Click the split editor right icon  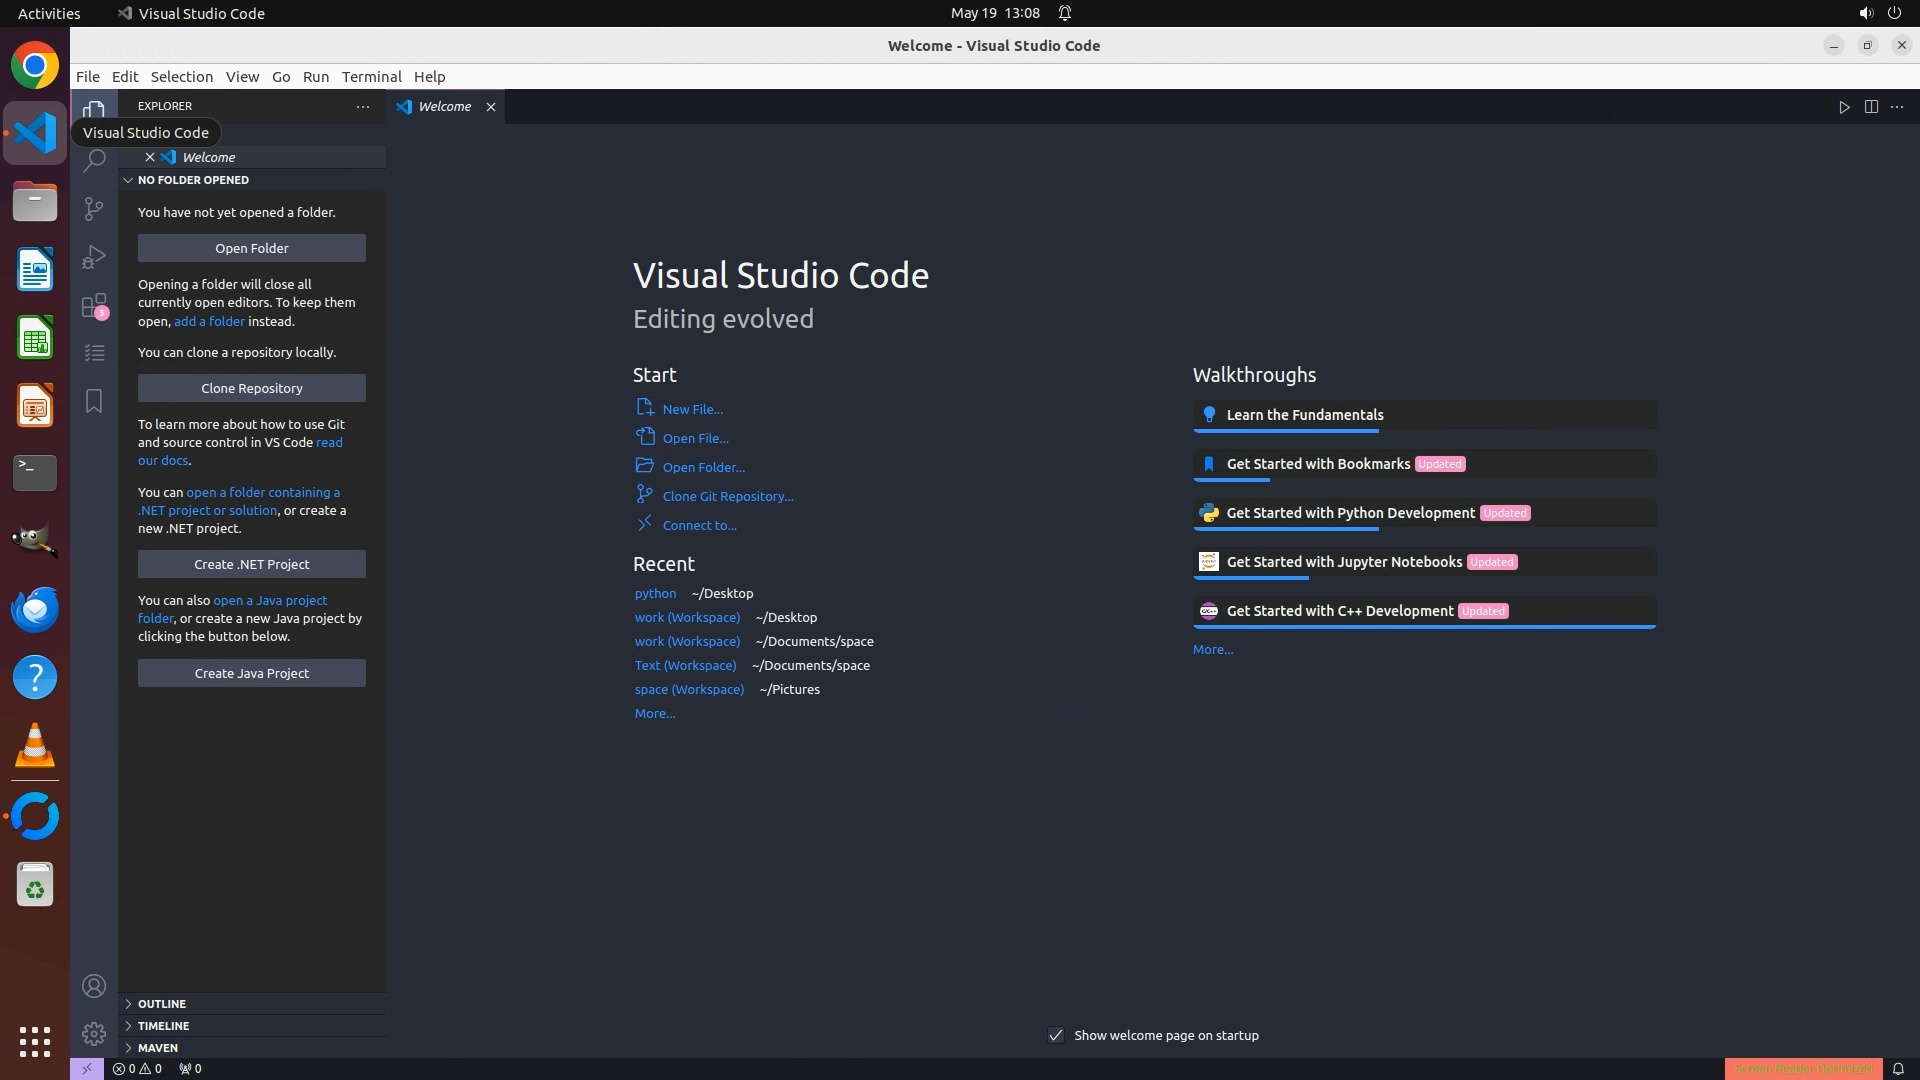[1871, 107]
